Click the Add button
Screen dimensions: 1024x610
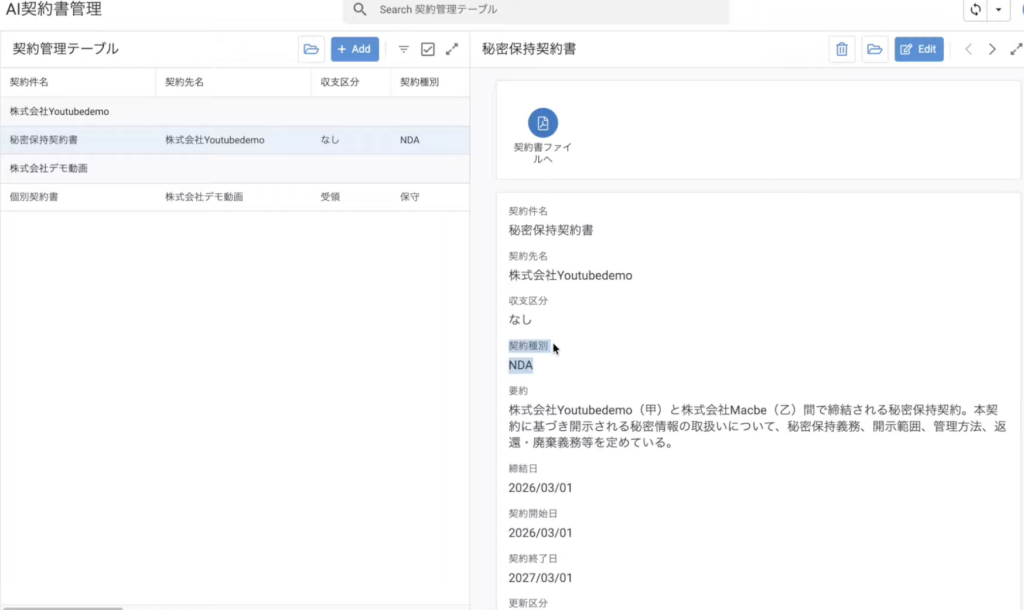[354, 49]
